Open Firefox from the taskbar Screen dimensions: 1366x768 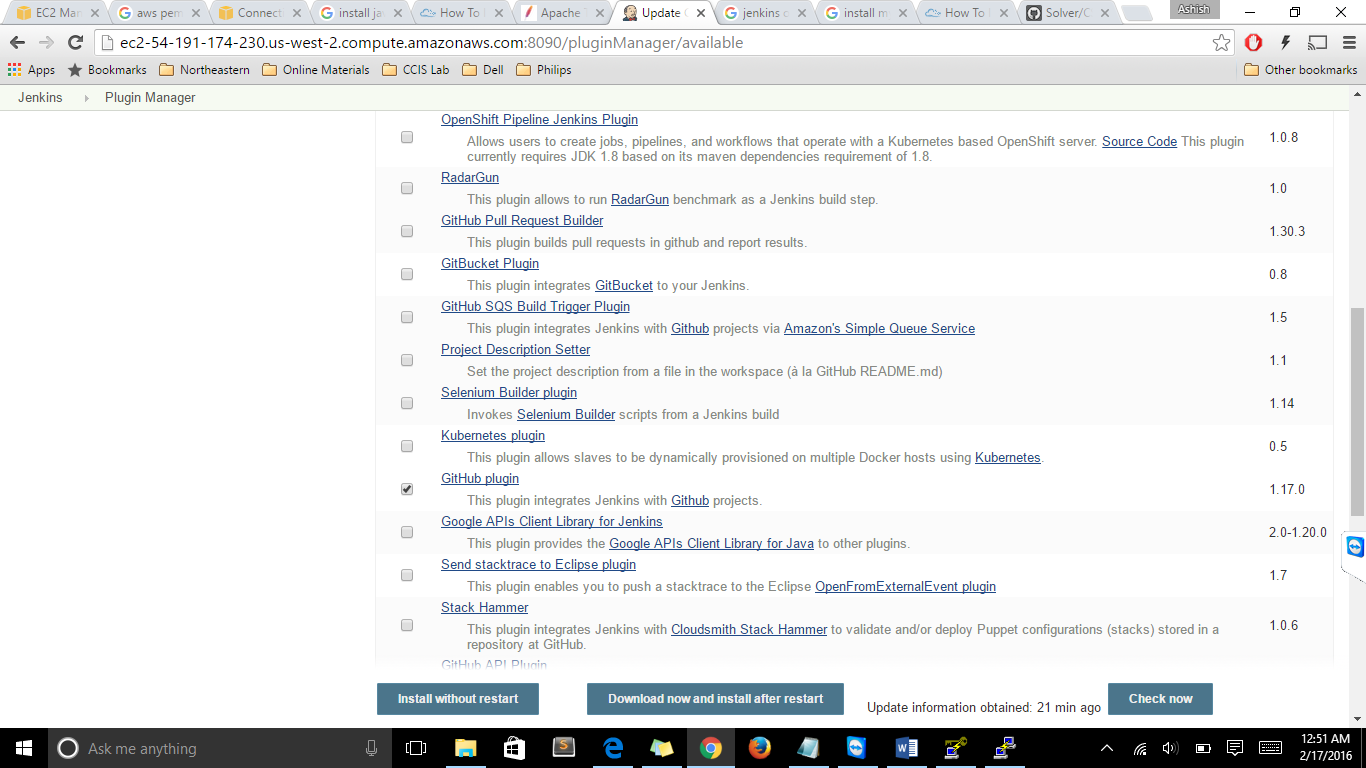click(x=759, y=748)
